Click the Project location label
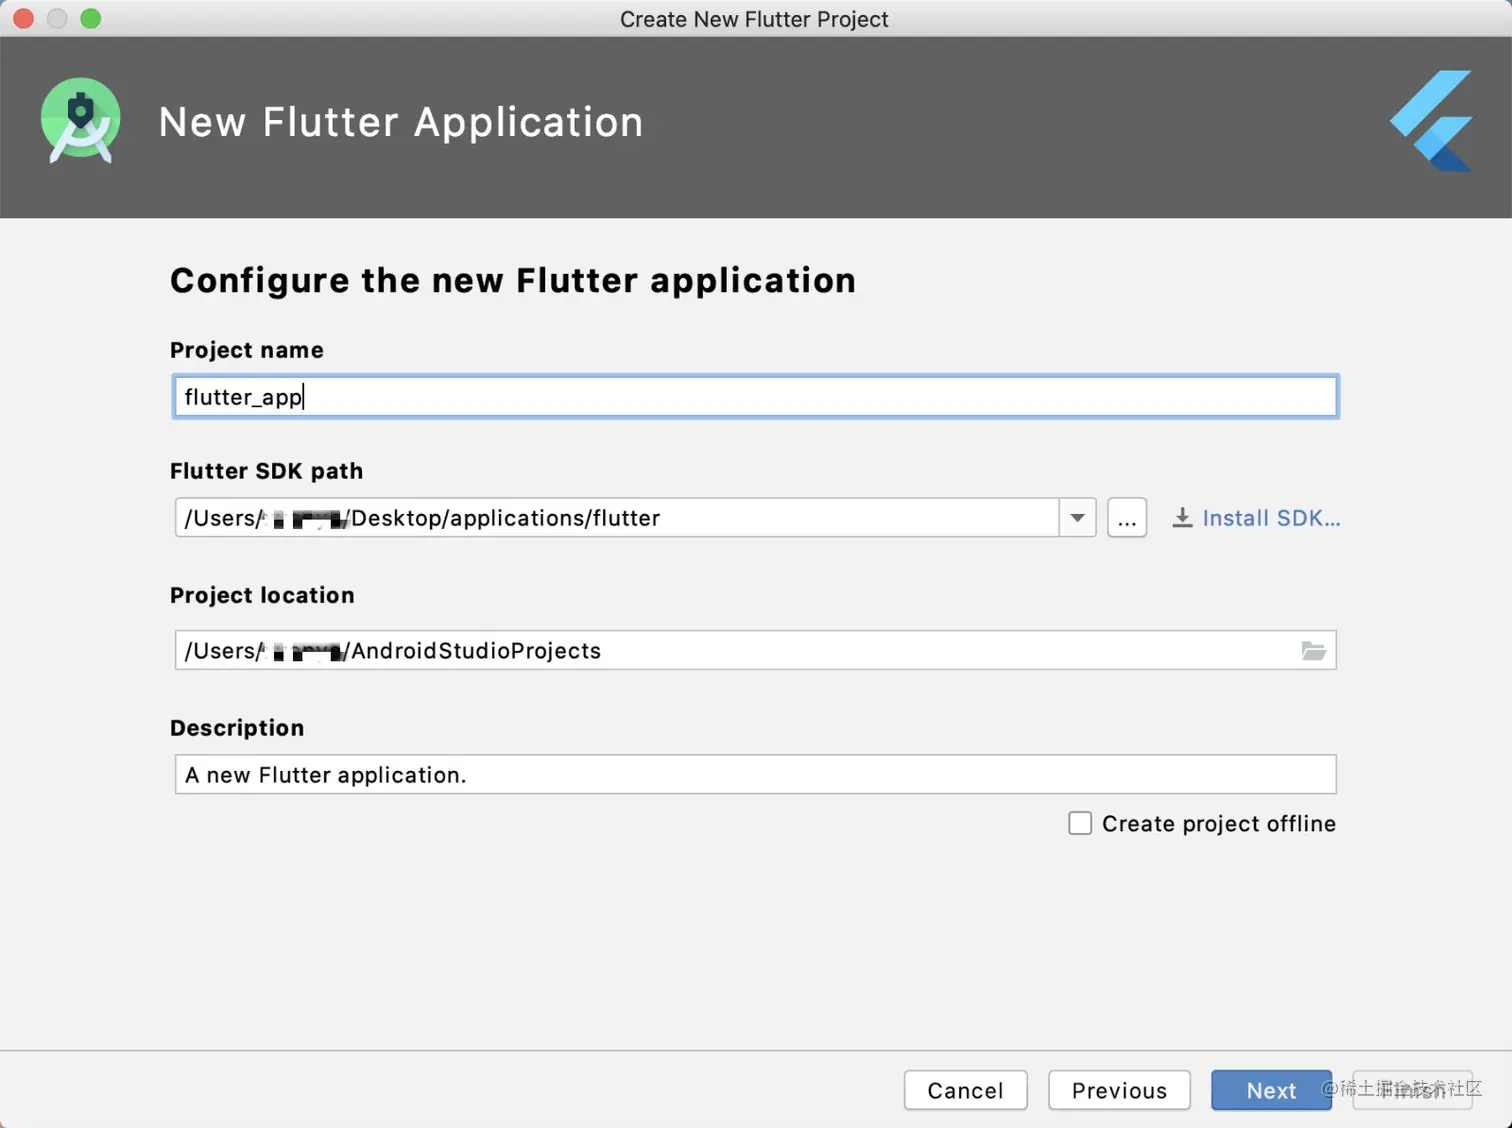Screen dimensions: 1512x1128 [262, 595]
